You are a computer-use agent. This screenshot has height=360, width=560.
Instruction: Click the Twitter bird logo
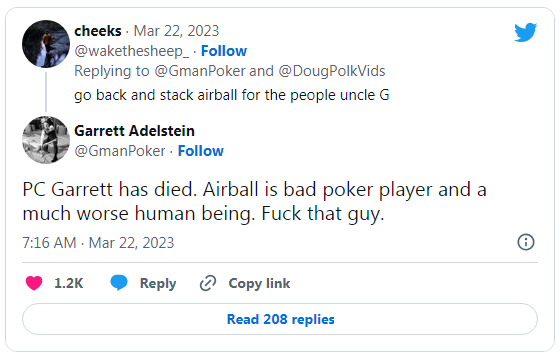525,32
